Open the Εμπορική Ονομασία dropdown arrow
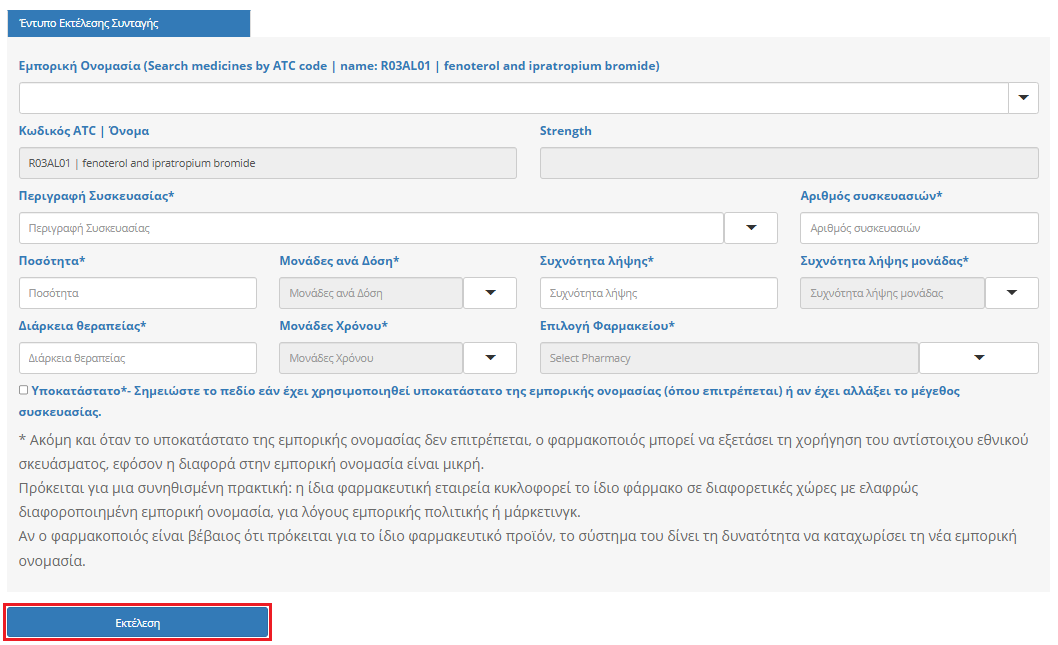1058x645 pixels. 1023,98
